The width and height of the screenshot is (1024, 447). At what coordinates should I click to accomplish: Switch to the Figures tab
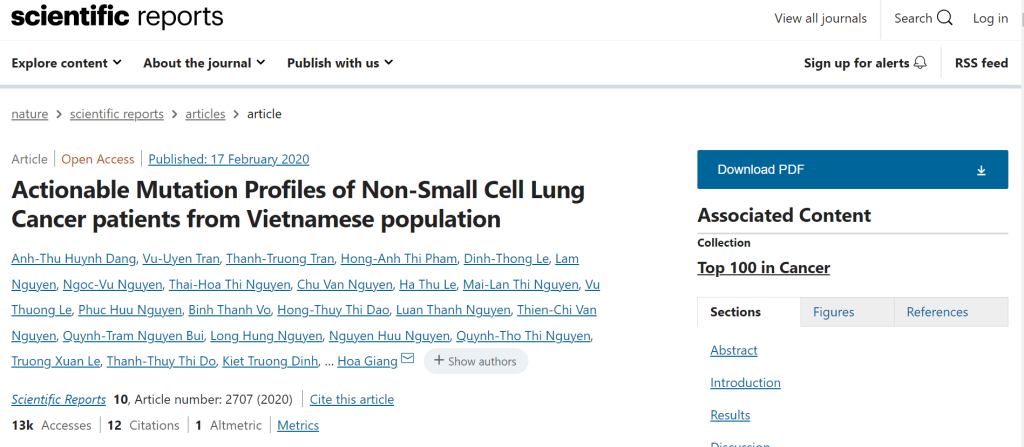click(x=833, y=312)
